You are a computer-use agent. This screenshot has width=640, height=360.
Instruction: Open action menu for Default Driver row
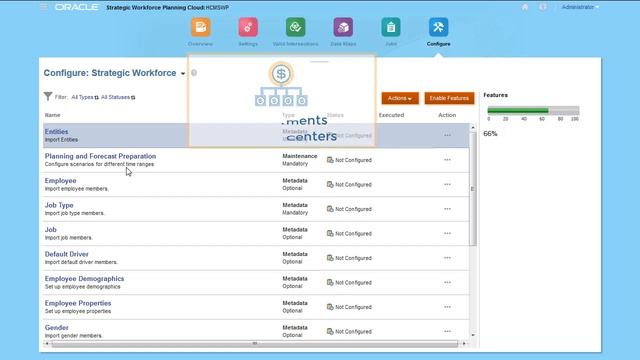coord(447,258)
